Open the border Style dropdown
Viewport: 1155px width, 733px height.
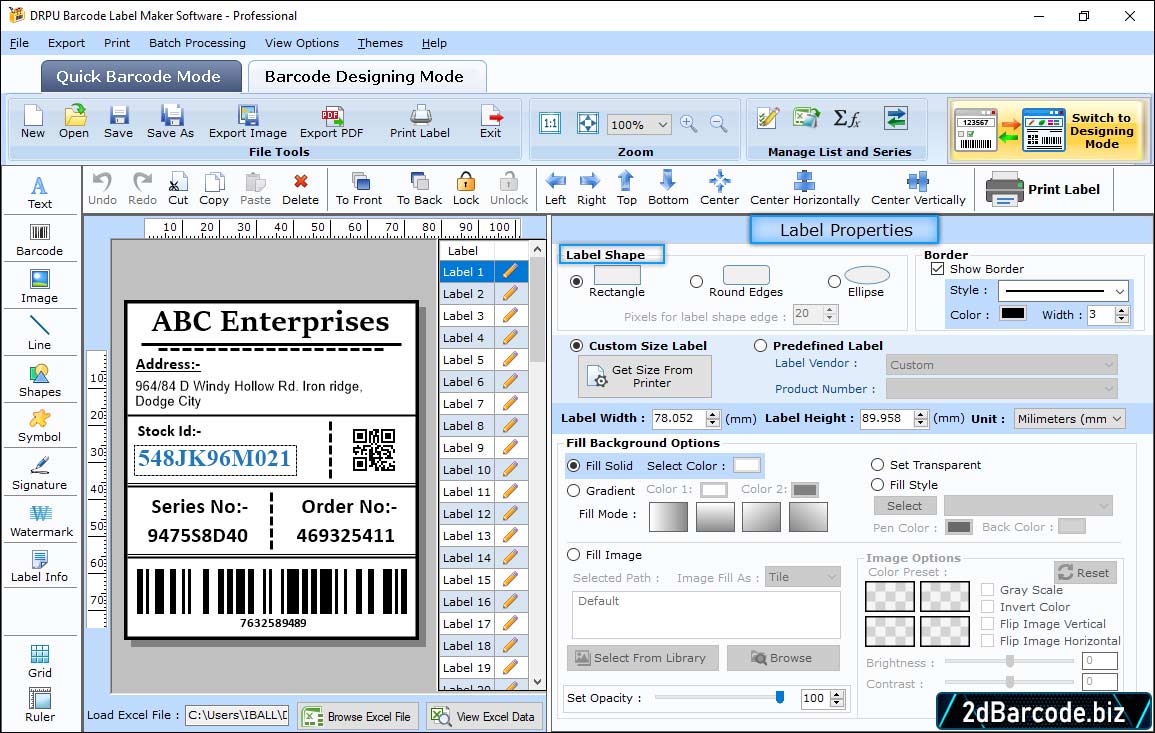tap(1120, 291)
